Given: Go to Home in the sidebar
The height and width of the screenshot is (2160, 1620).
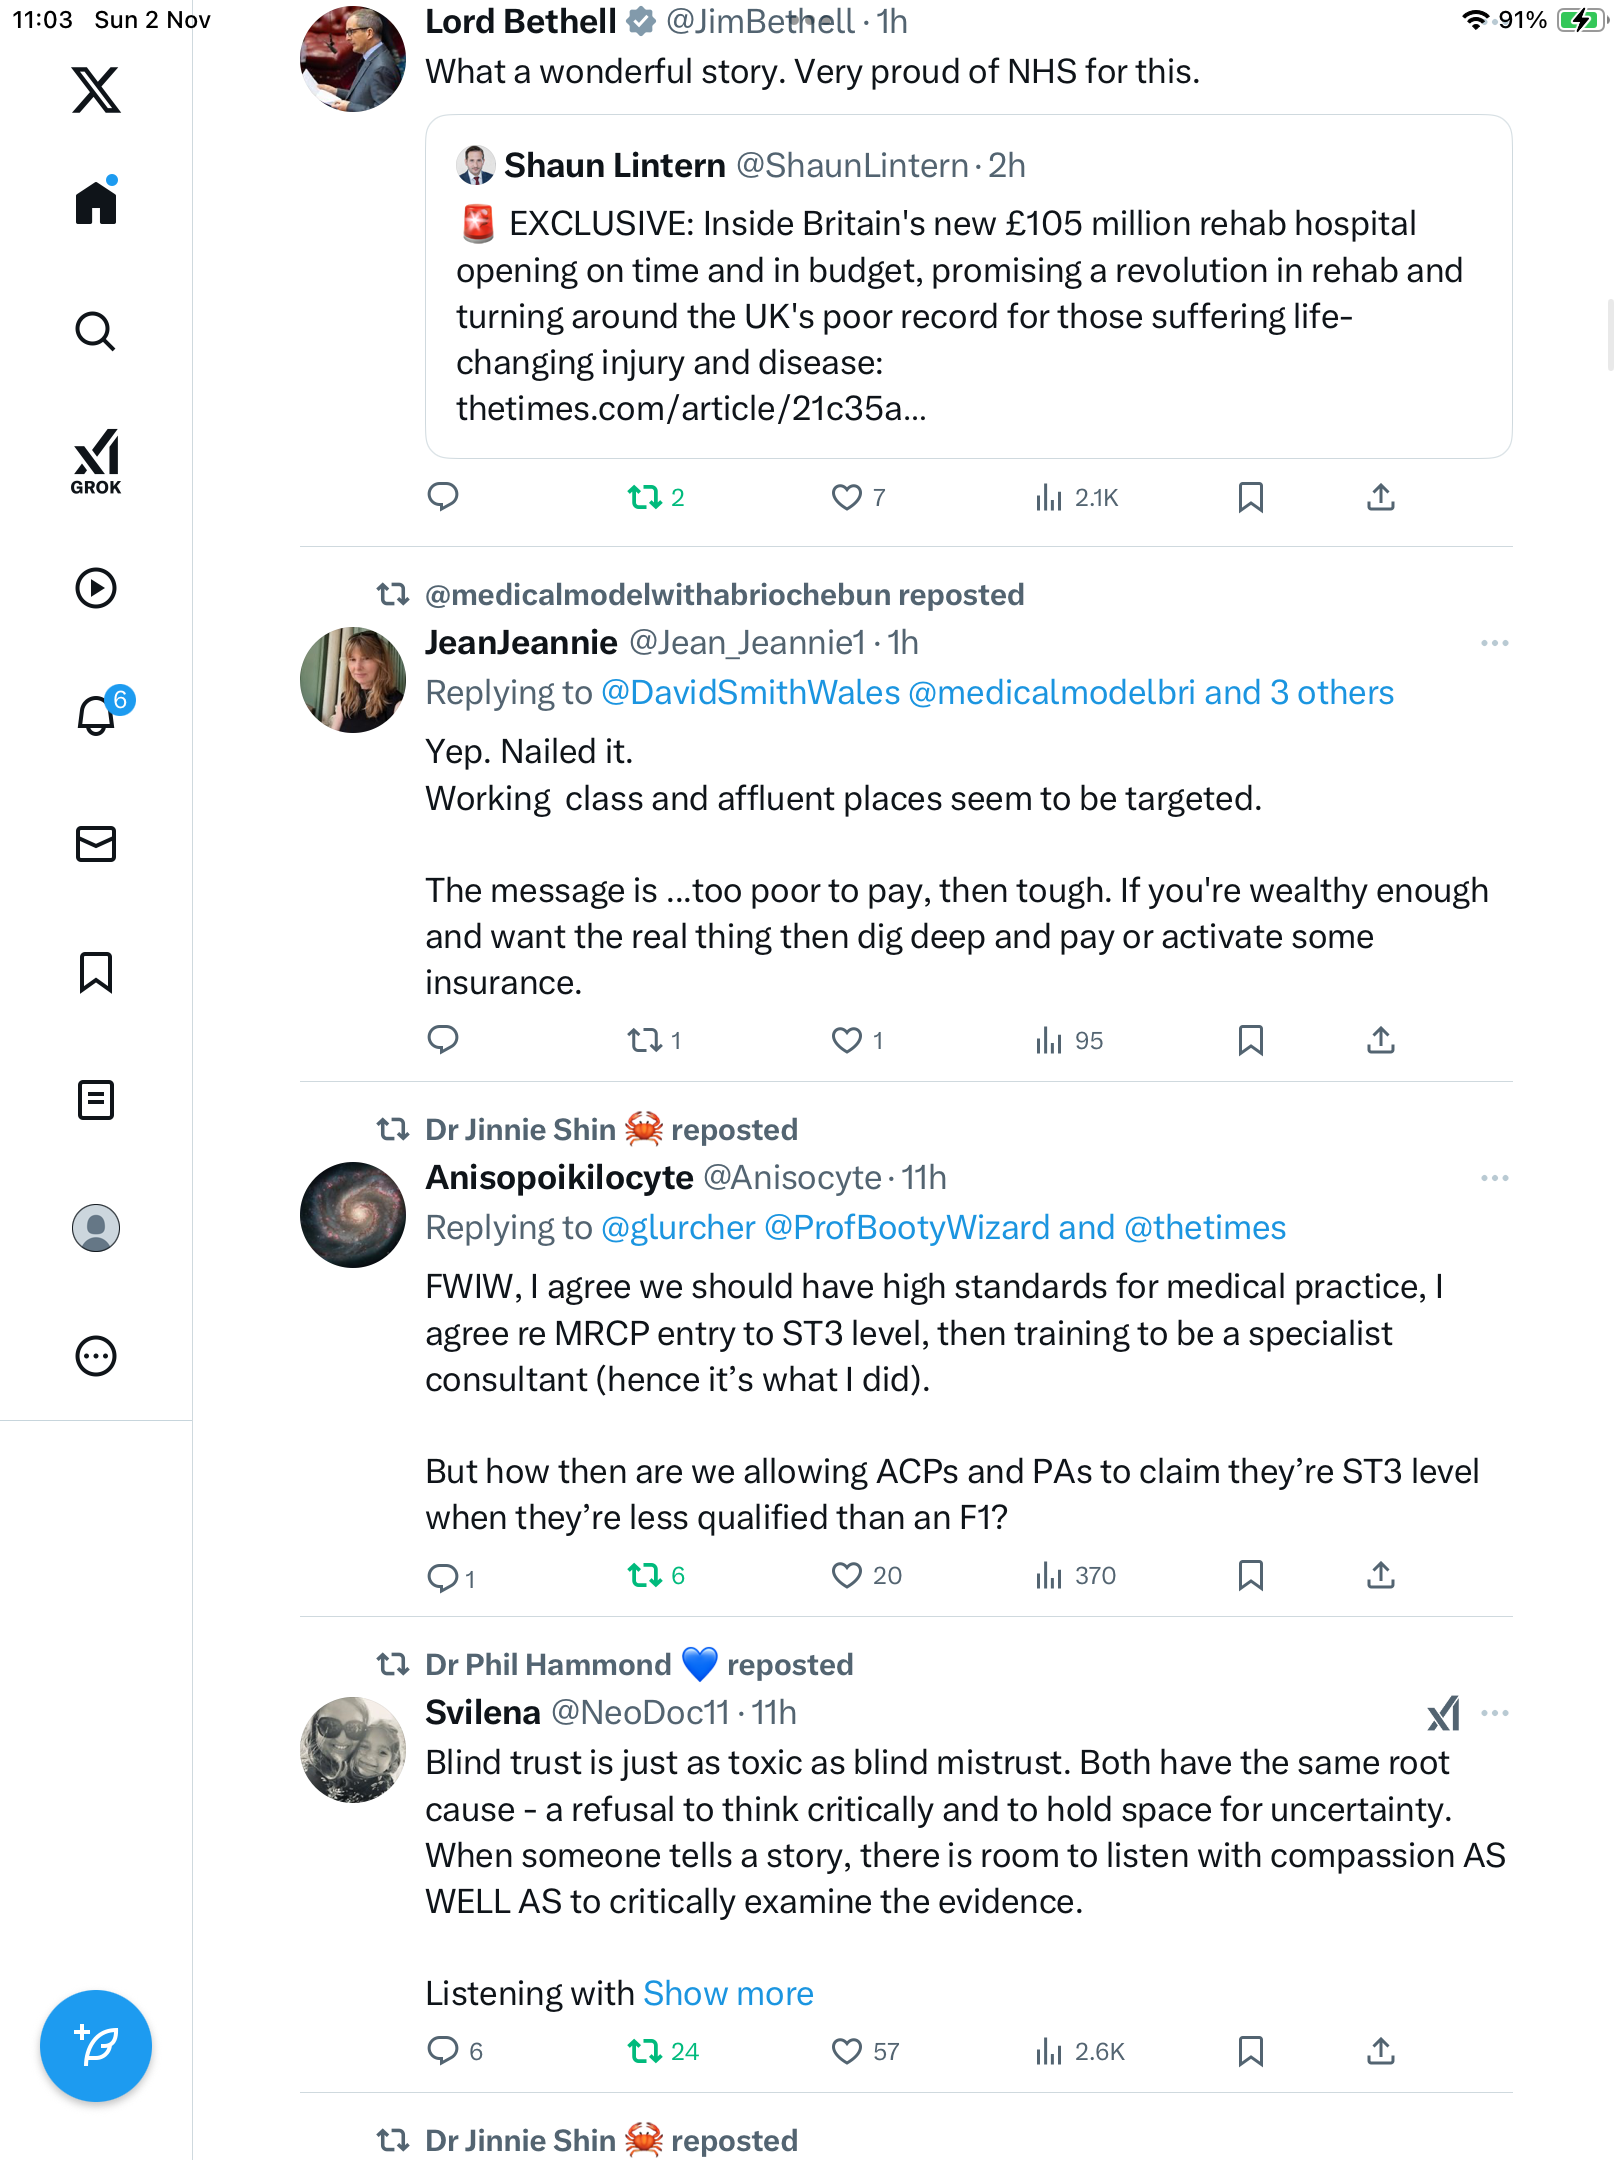Looking at the screenshot, I should coord(96,203).
